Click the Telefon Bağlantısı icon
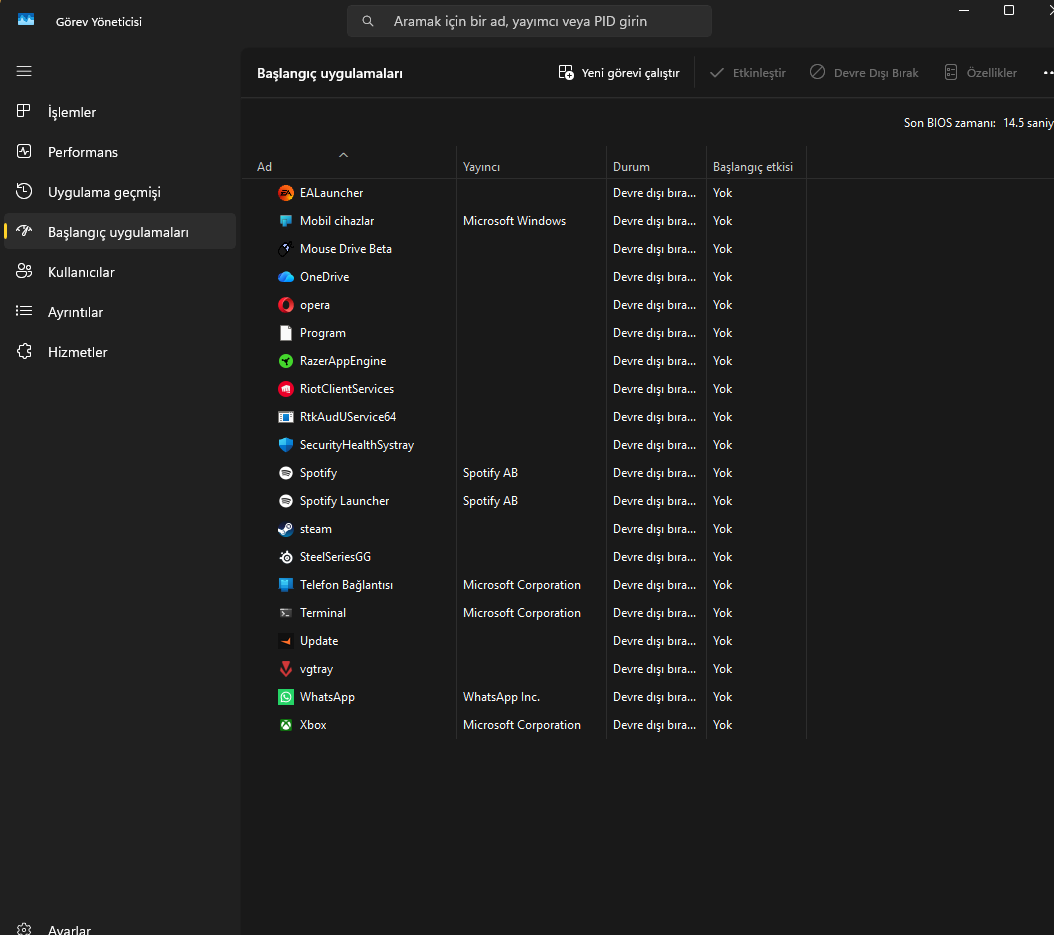This screenshot has height=935, width=1054. [286, 585]
